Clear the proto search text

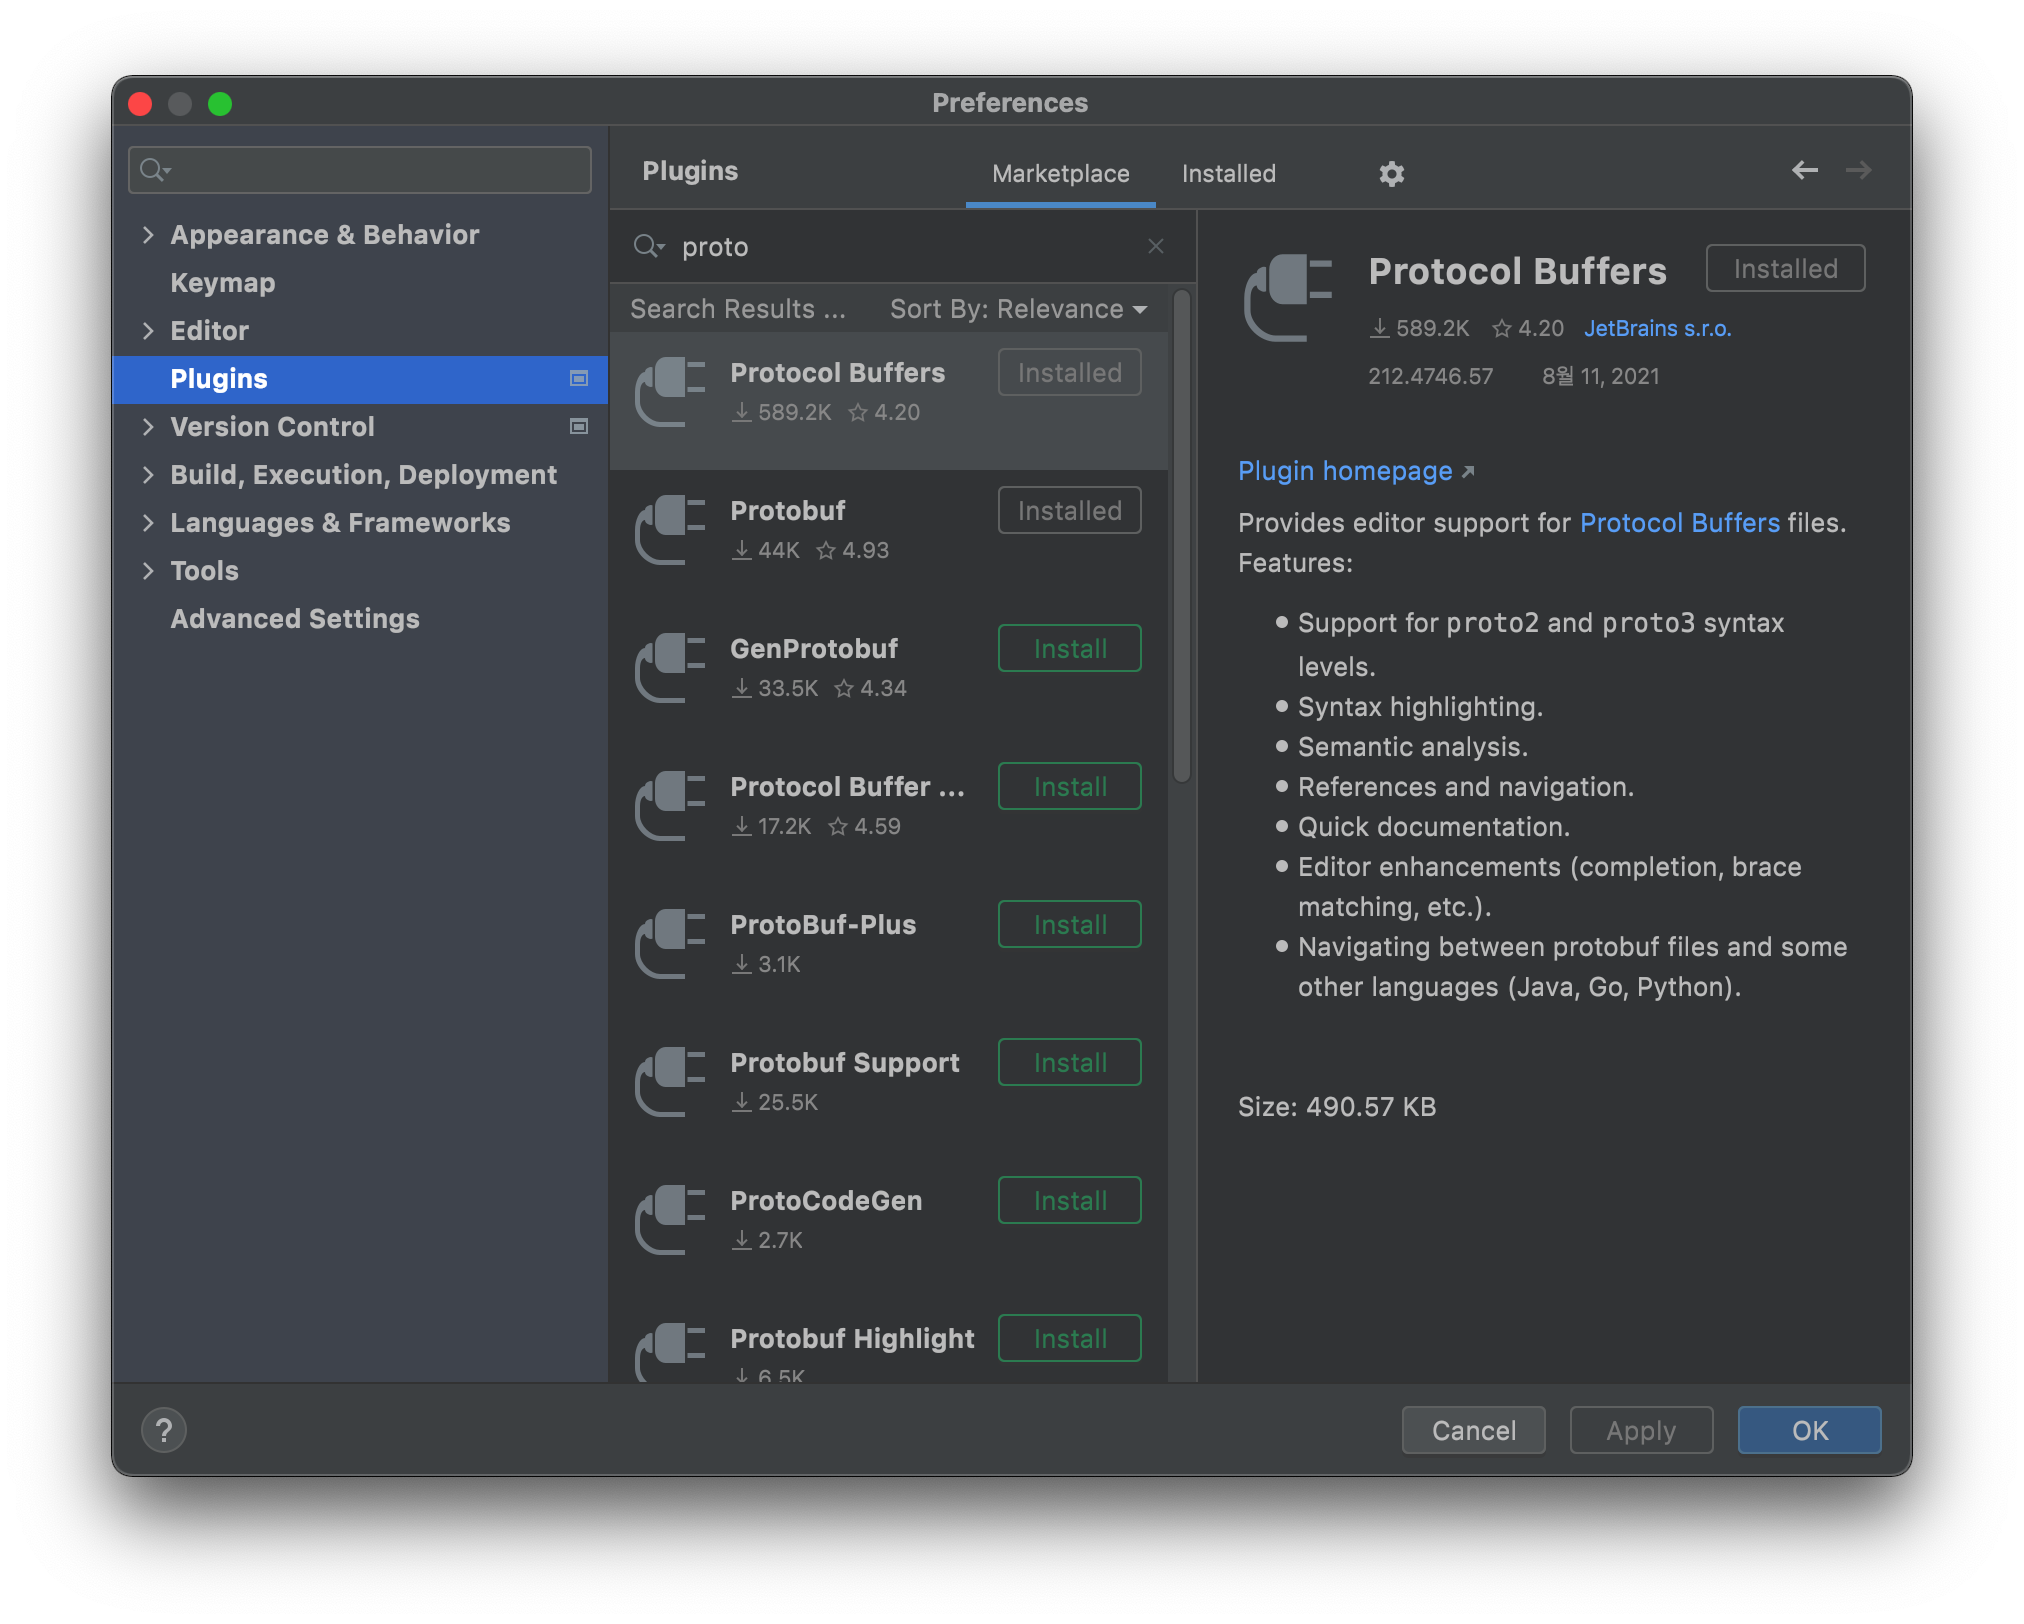[x=1155, y=246]
